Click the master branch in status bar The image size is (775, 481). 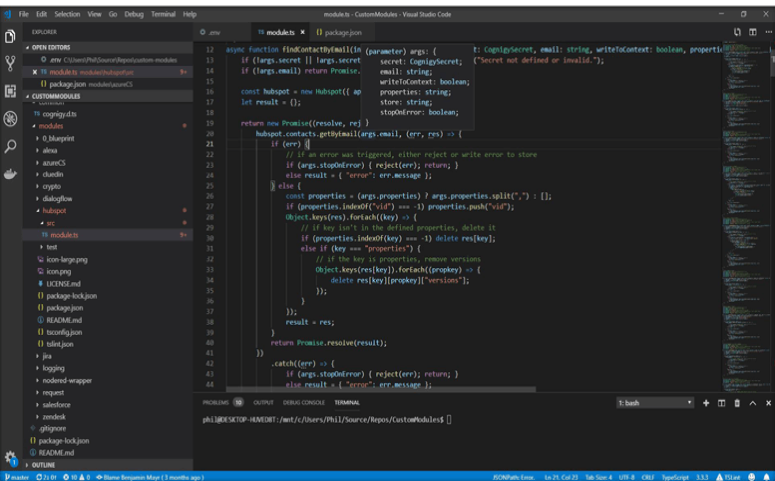click(18, 477)
